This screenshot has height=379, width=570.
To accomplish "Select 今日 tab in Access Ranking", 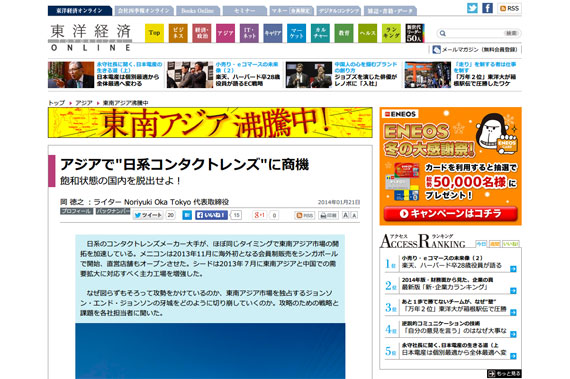I will tap(481, 243).
